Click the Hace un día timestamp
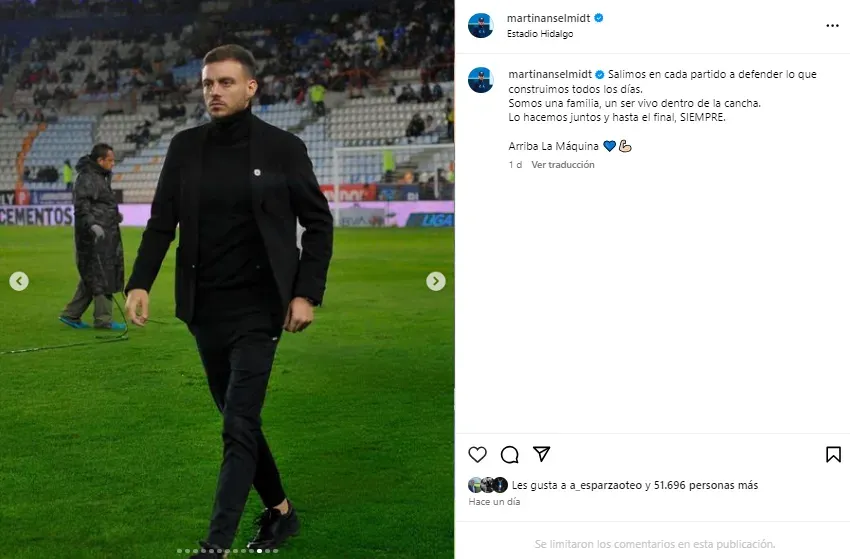Screen dimensions: 850x559 pyautogui.click(x=494, y=502)
